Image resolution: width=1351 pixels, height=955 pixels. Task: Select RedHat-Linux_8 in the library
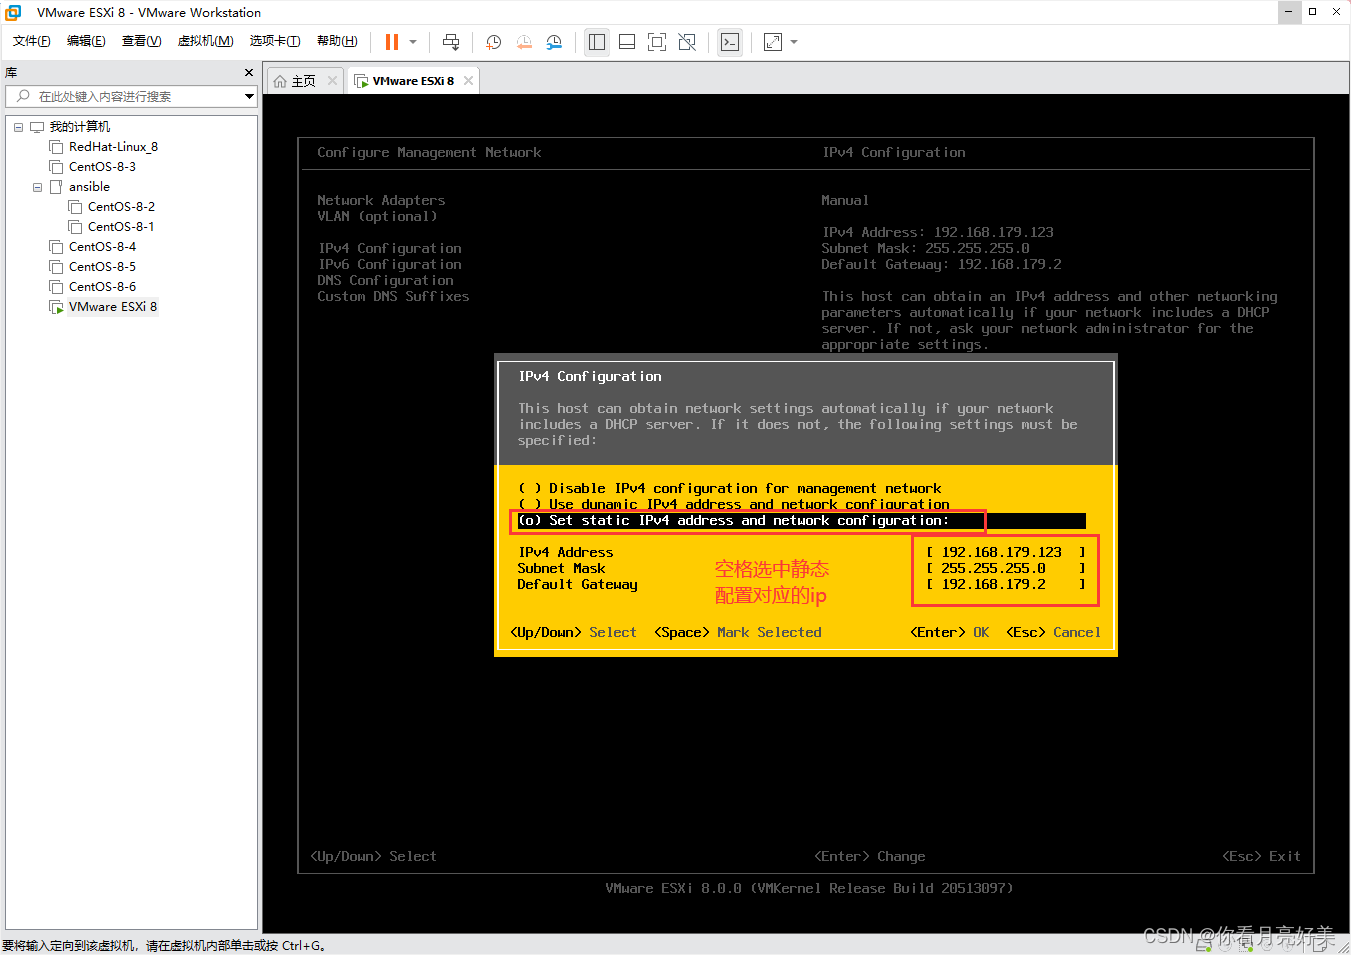[113, 147]
